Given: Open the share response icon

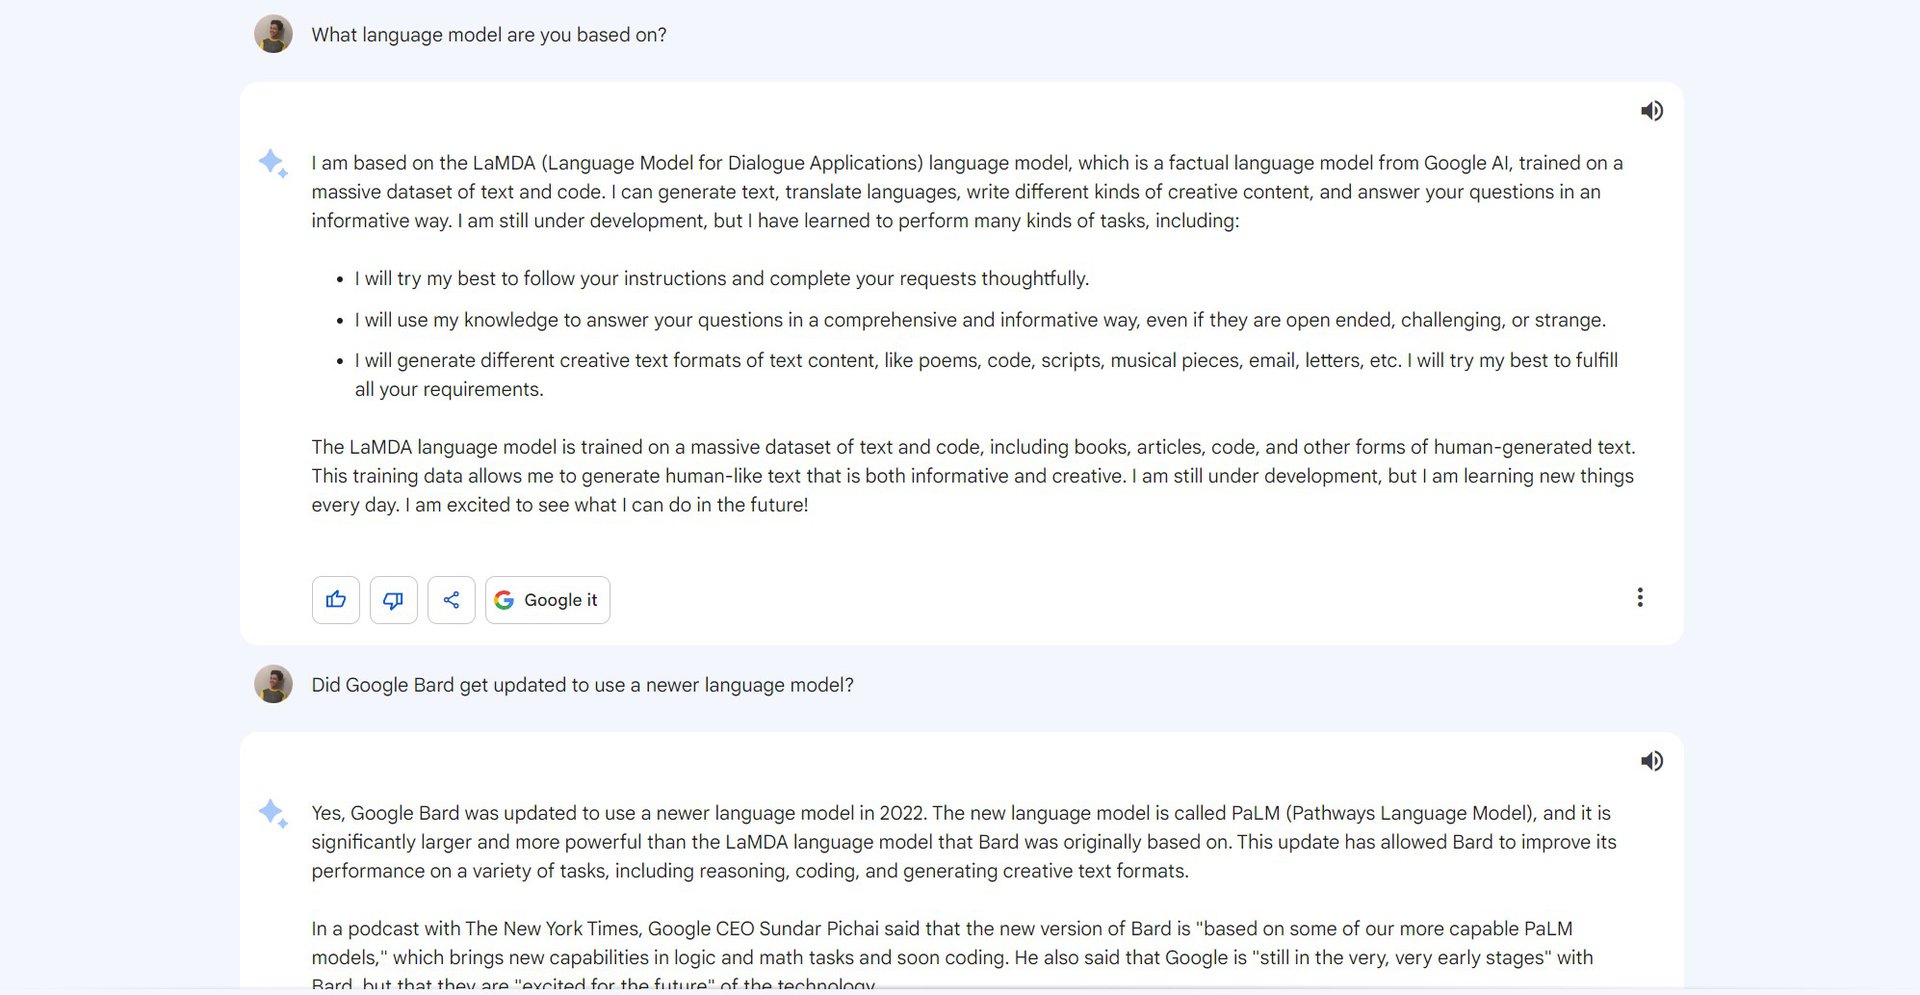Looking at the screenshot, I should (x=452, y=600).
